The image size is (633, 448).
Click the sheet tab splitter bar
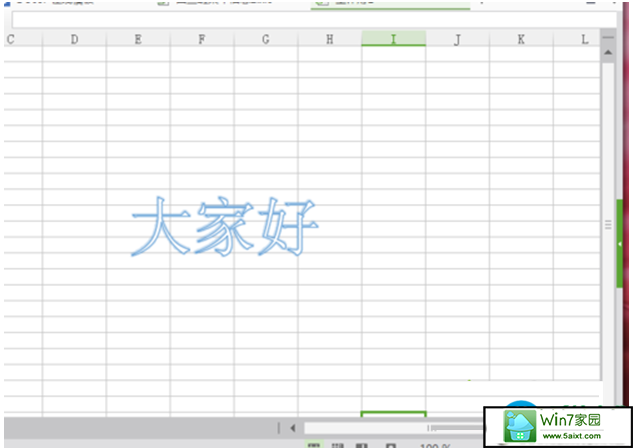tap(279, 428)
